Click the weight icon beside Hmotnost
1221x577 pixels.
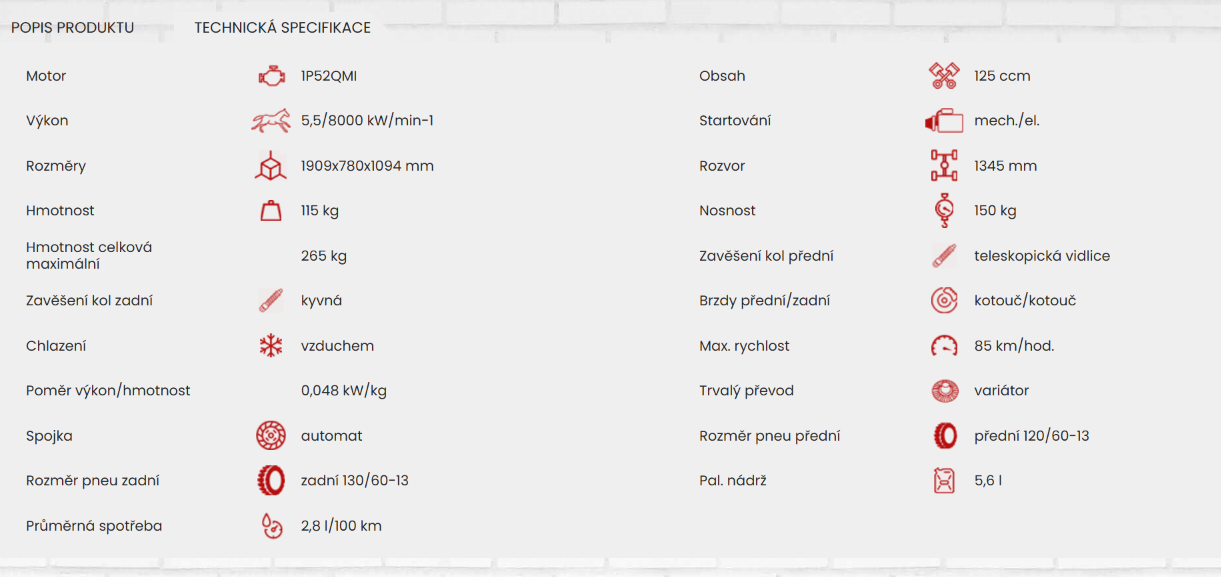tap(271, 211)
